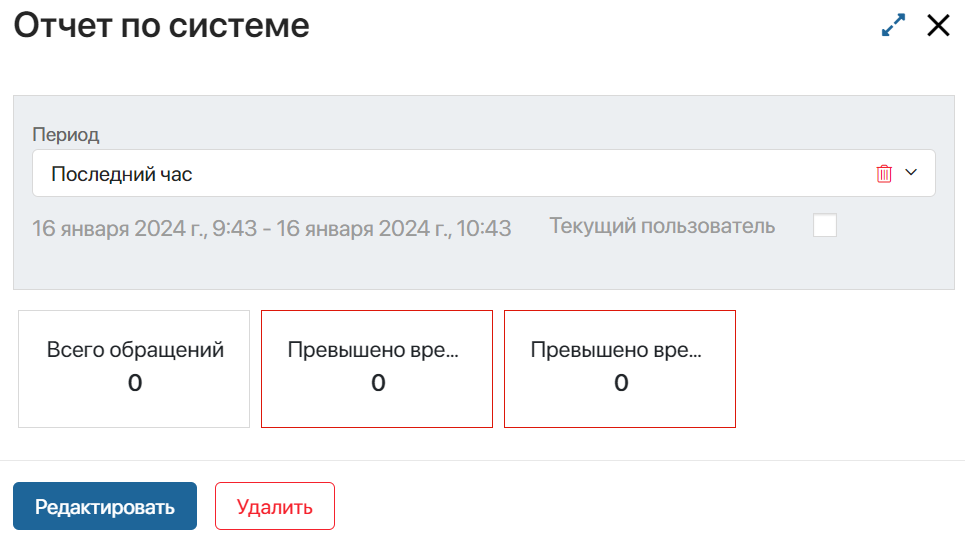
Task: Open the Всего обращений tile
Action: click(134, 369)
